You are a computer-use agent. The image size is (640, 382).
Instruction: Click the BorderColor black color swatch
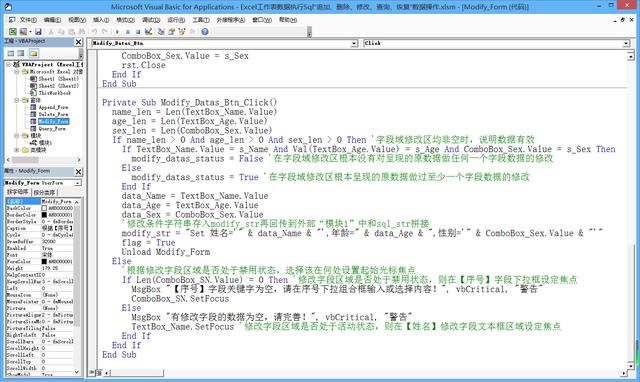point(44,215)
